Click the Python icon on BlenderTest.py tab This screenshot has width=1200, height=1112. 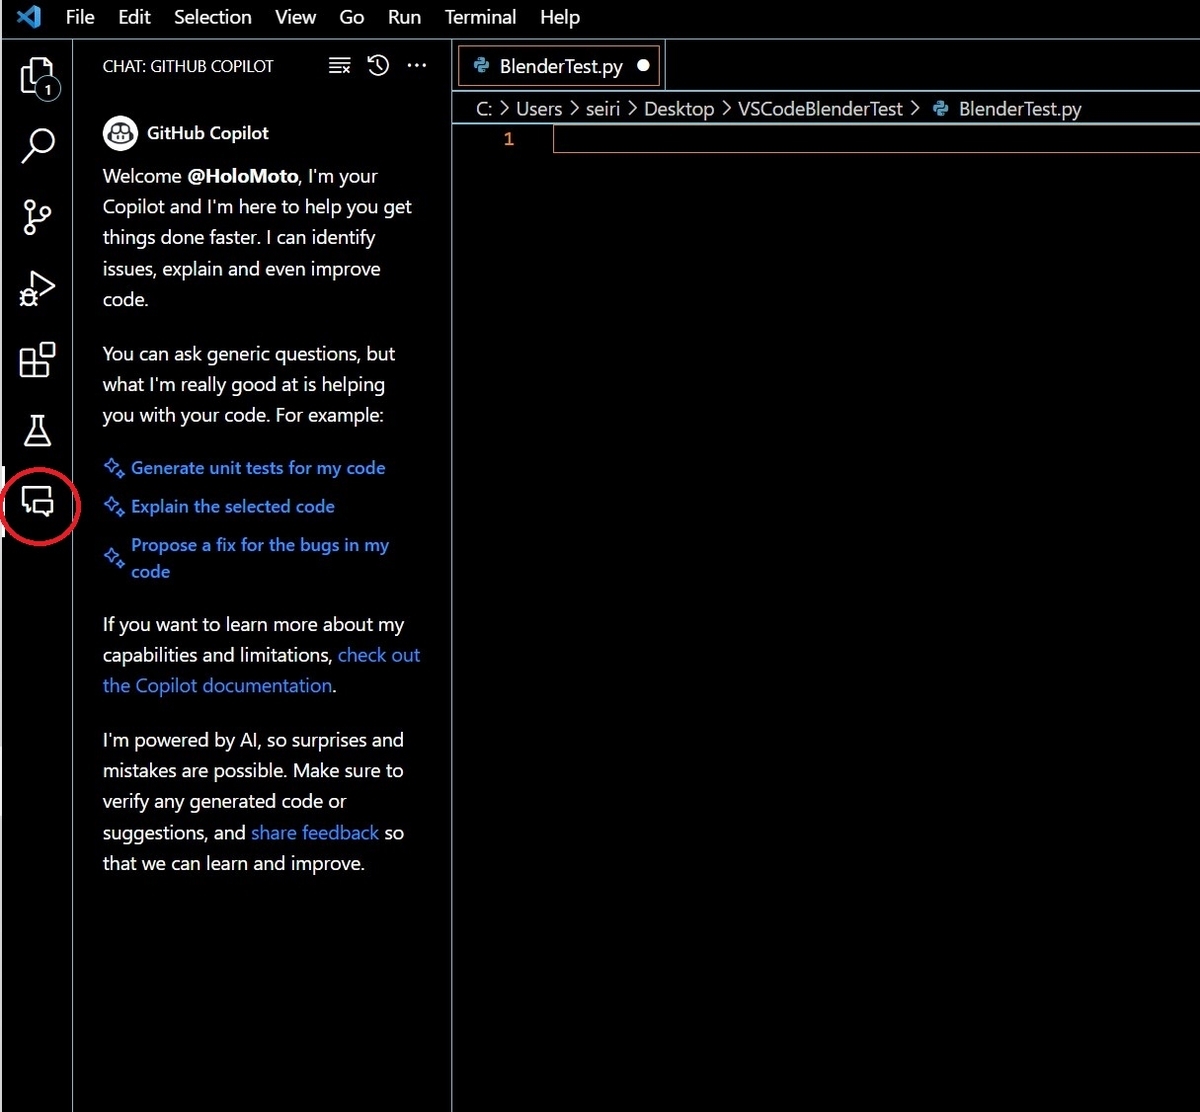(x=481, y=65)
